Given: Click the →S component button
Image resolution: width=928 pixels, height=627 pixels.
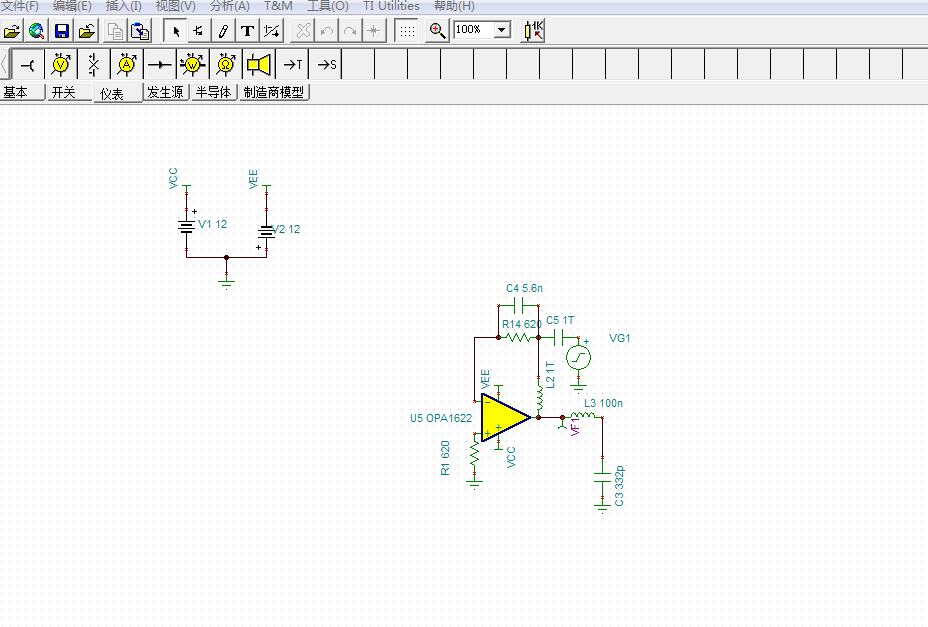Looking at the screenshot, I should [x=326, y=65].
